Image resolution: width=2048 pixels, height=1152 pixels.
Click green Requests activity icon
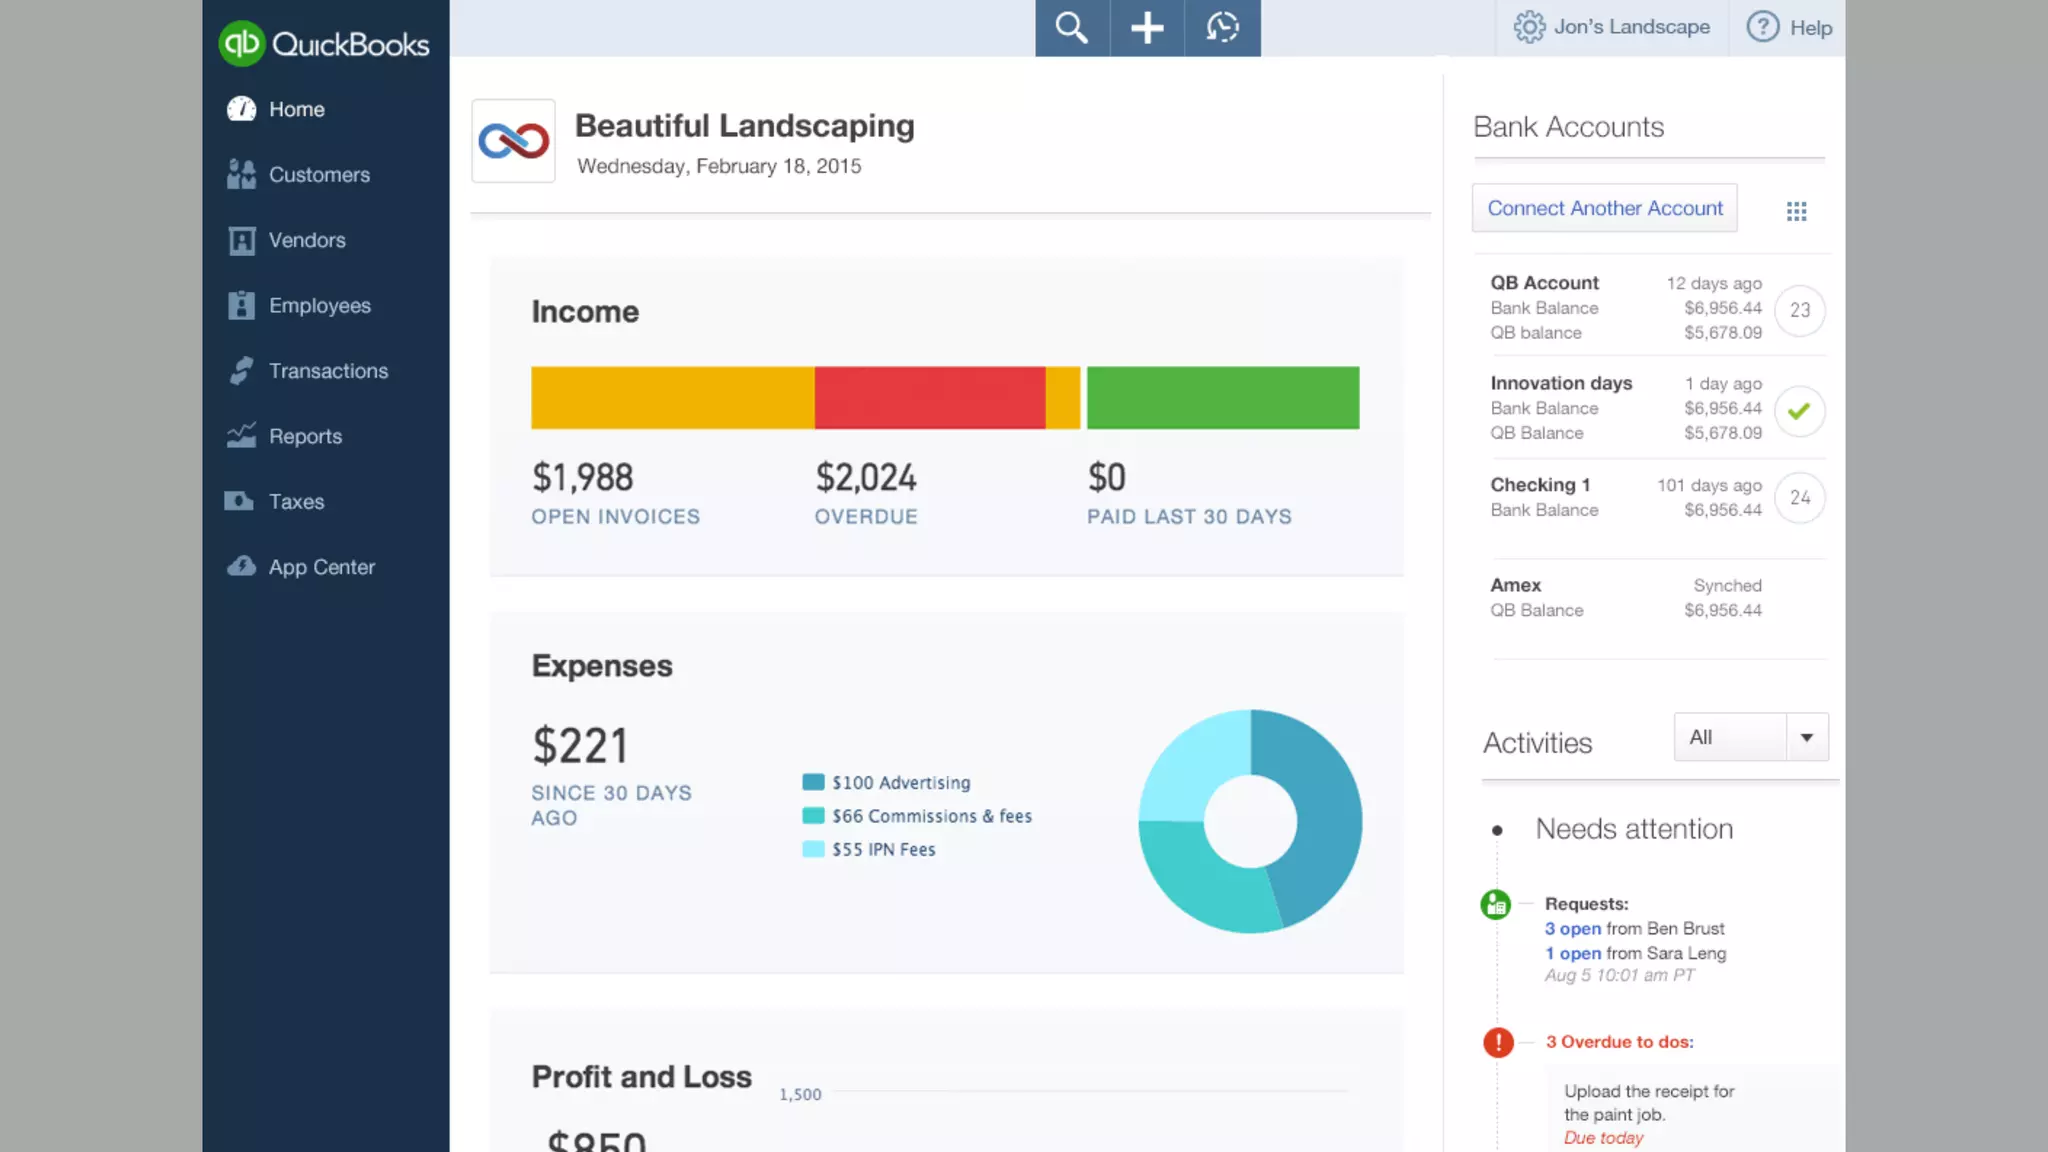1495,905
